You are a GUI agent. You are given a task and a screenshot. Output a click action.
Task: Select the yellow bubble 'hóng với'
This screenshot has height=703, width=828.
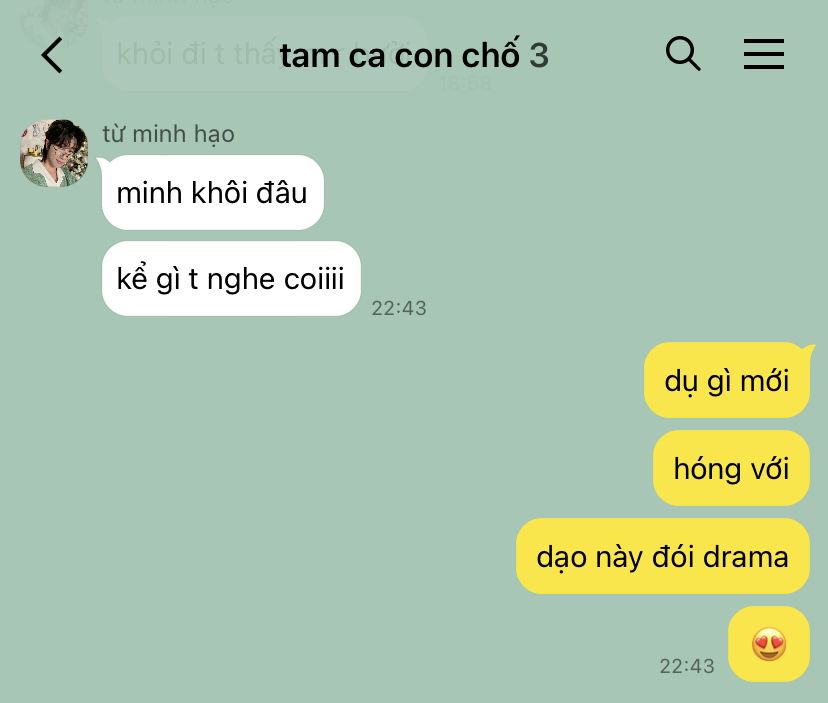(731, 468)
